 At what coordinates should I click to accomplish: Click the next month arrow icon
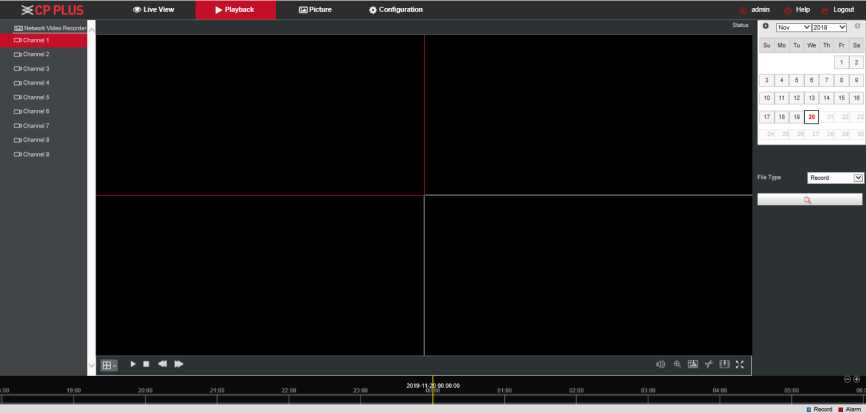point(857,26)
